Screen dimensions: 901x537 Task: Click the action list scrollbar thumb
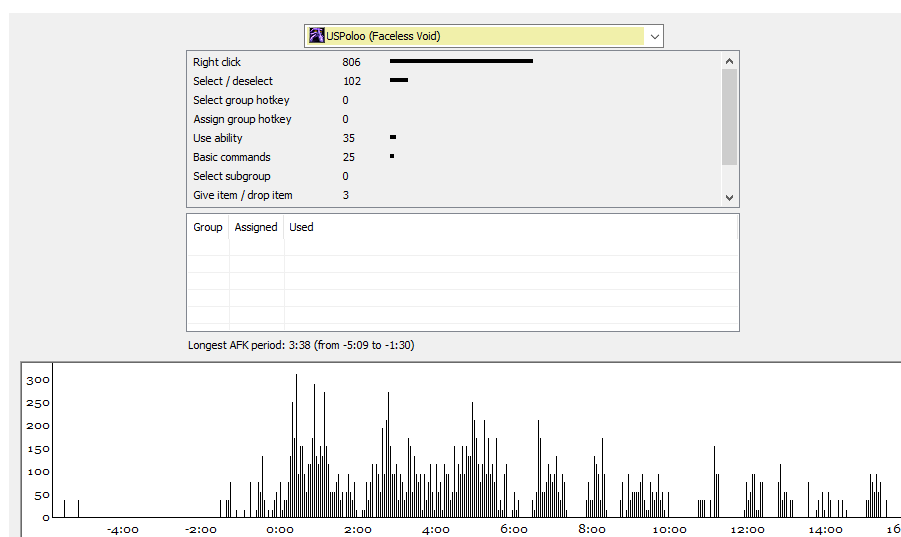coord(729,117)
